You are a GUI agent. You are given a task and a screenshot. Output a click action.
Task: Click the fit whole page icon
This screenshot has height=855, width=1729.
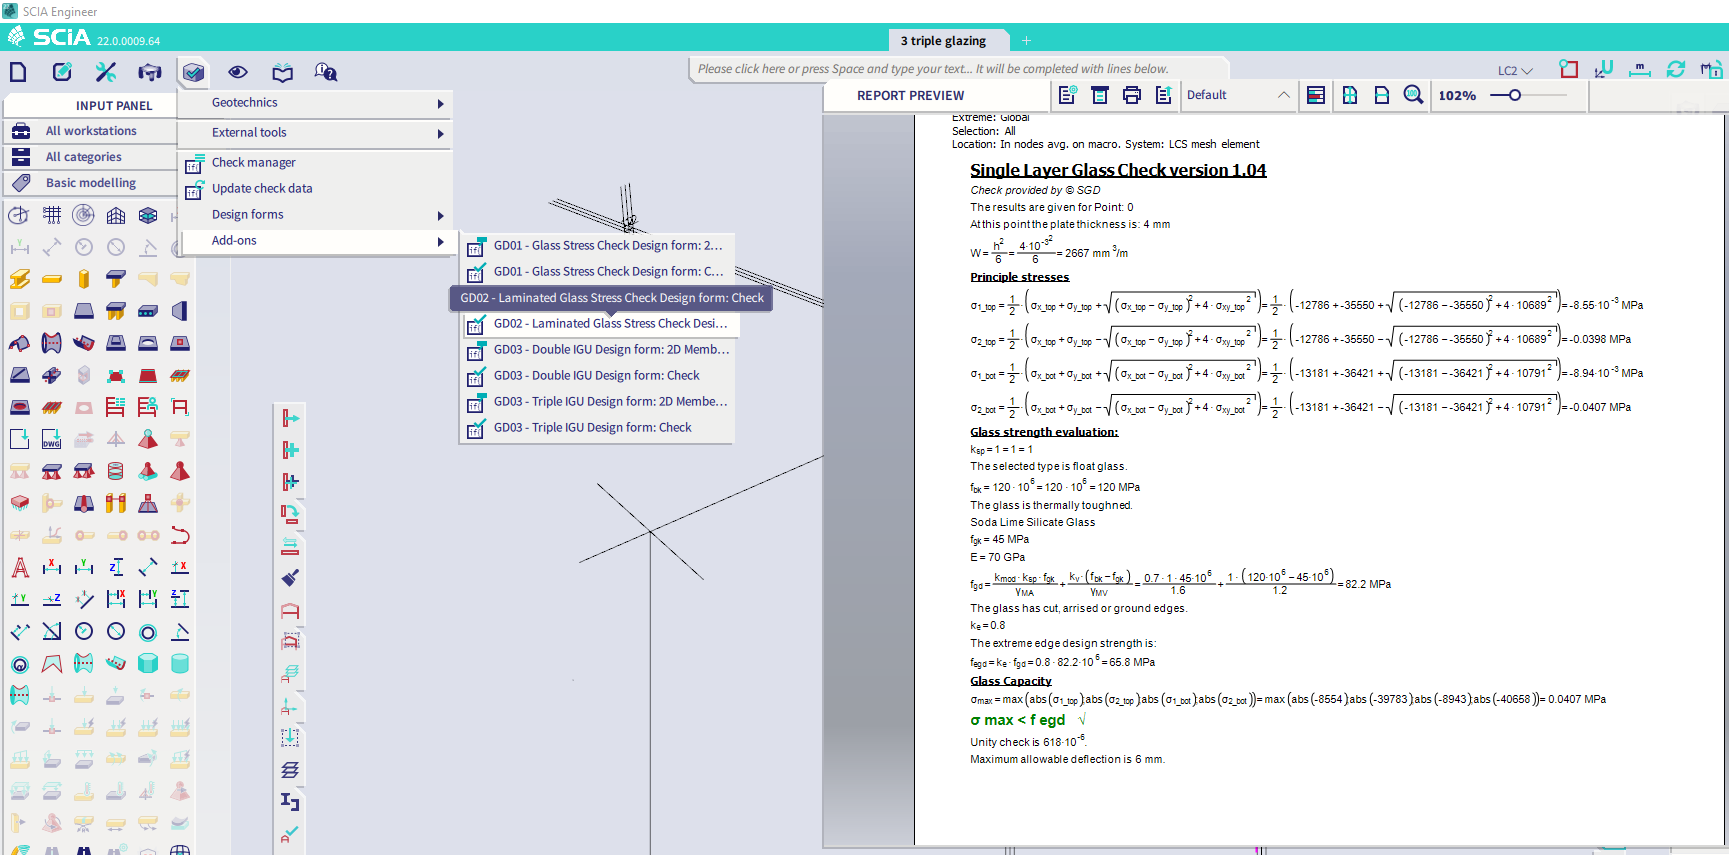click(1350, 95)
